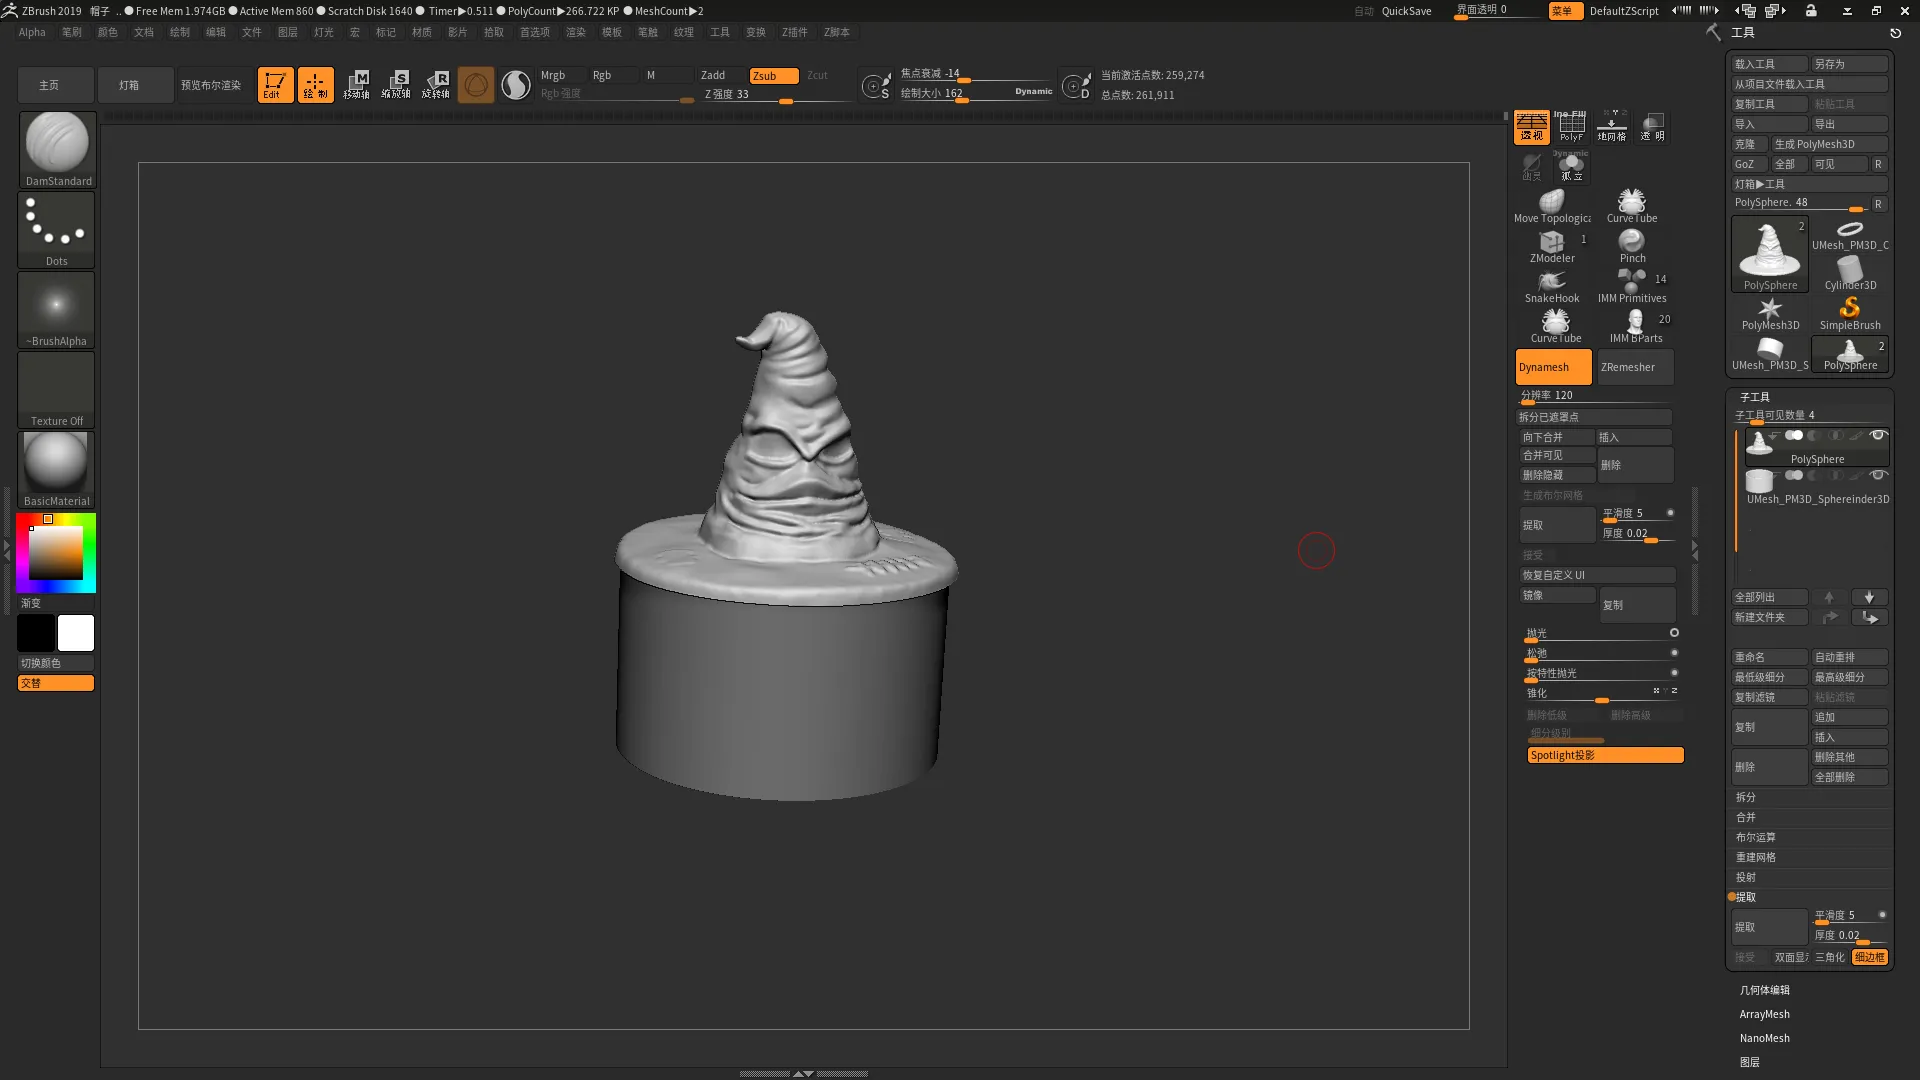Screen dimensions: 1920x1080
Task: Click the ZRemesher button
Action: coord(1634,367)
